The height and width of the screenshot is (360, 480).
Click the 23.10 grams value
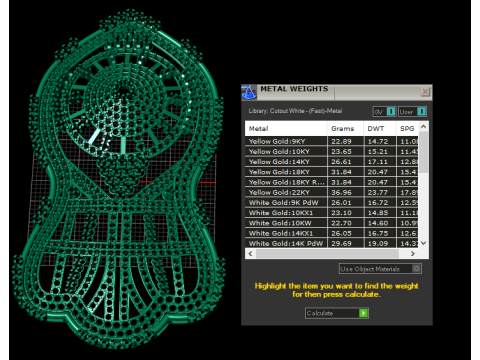(341, 213)
